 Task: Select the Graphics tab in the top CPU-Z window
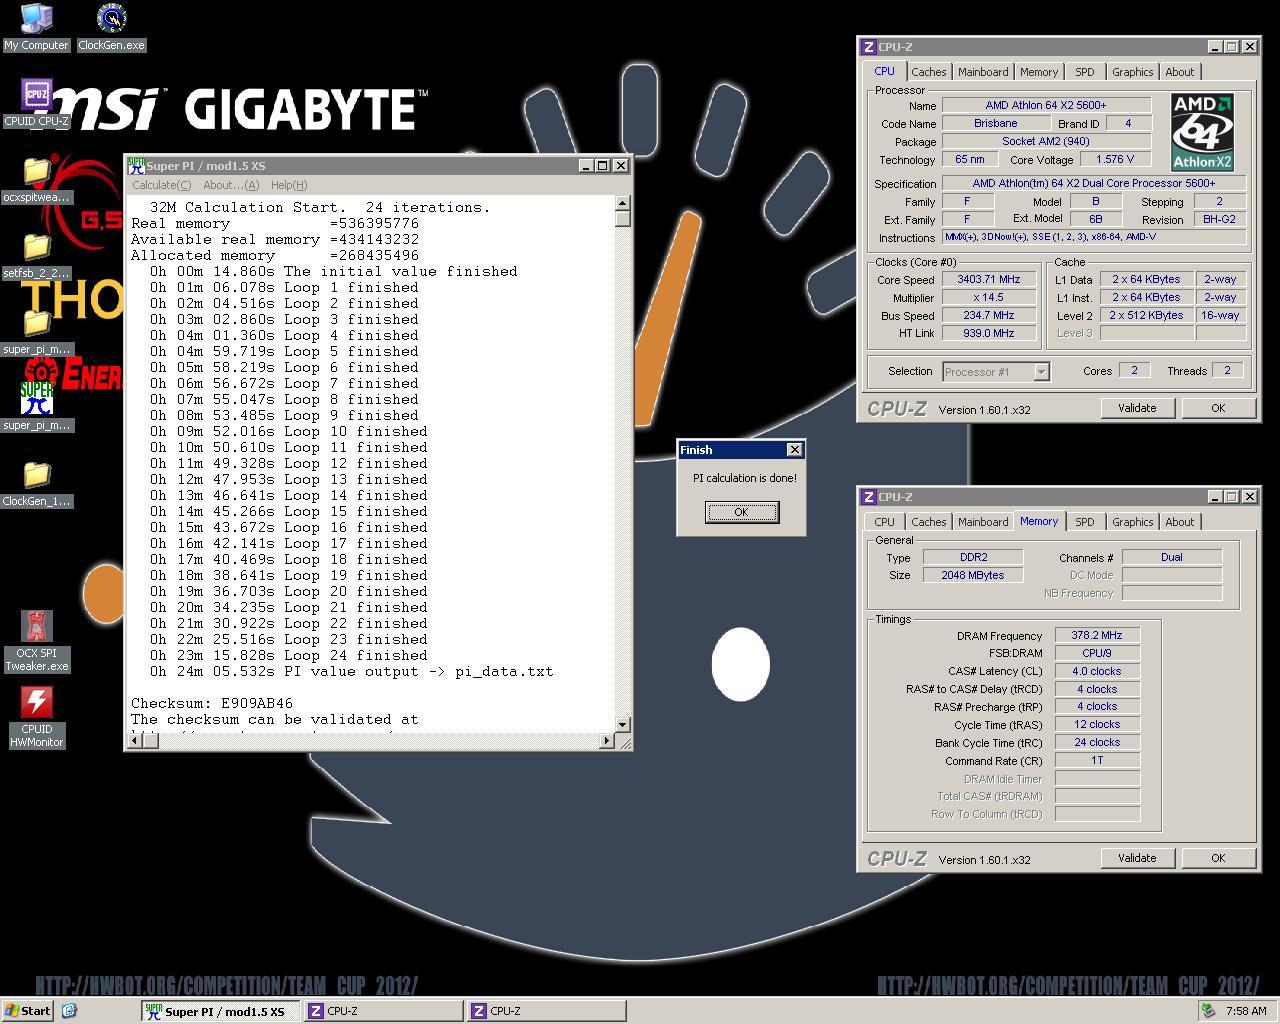[1133, 72]
